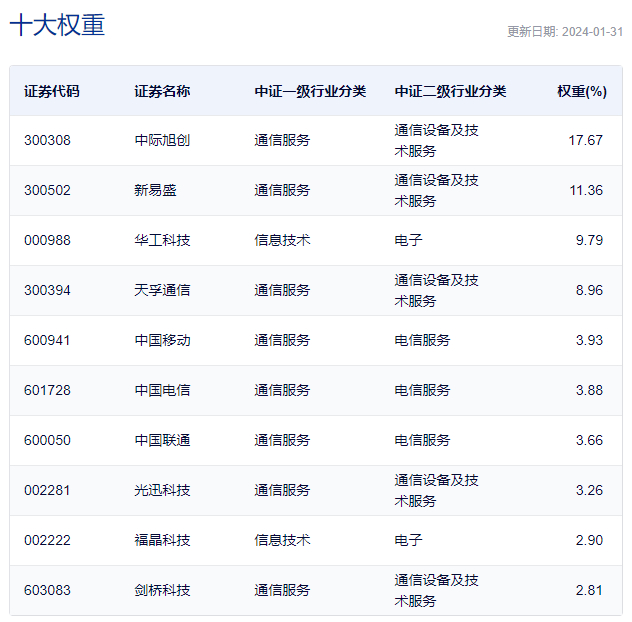Viewport: 632px width, 622px height.
Task: Click 剑桥科技 in the table
Action: click(162, 590)
